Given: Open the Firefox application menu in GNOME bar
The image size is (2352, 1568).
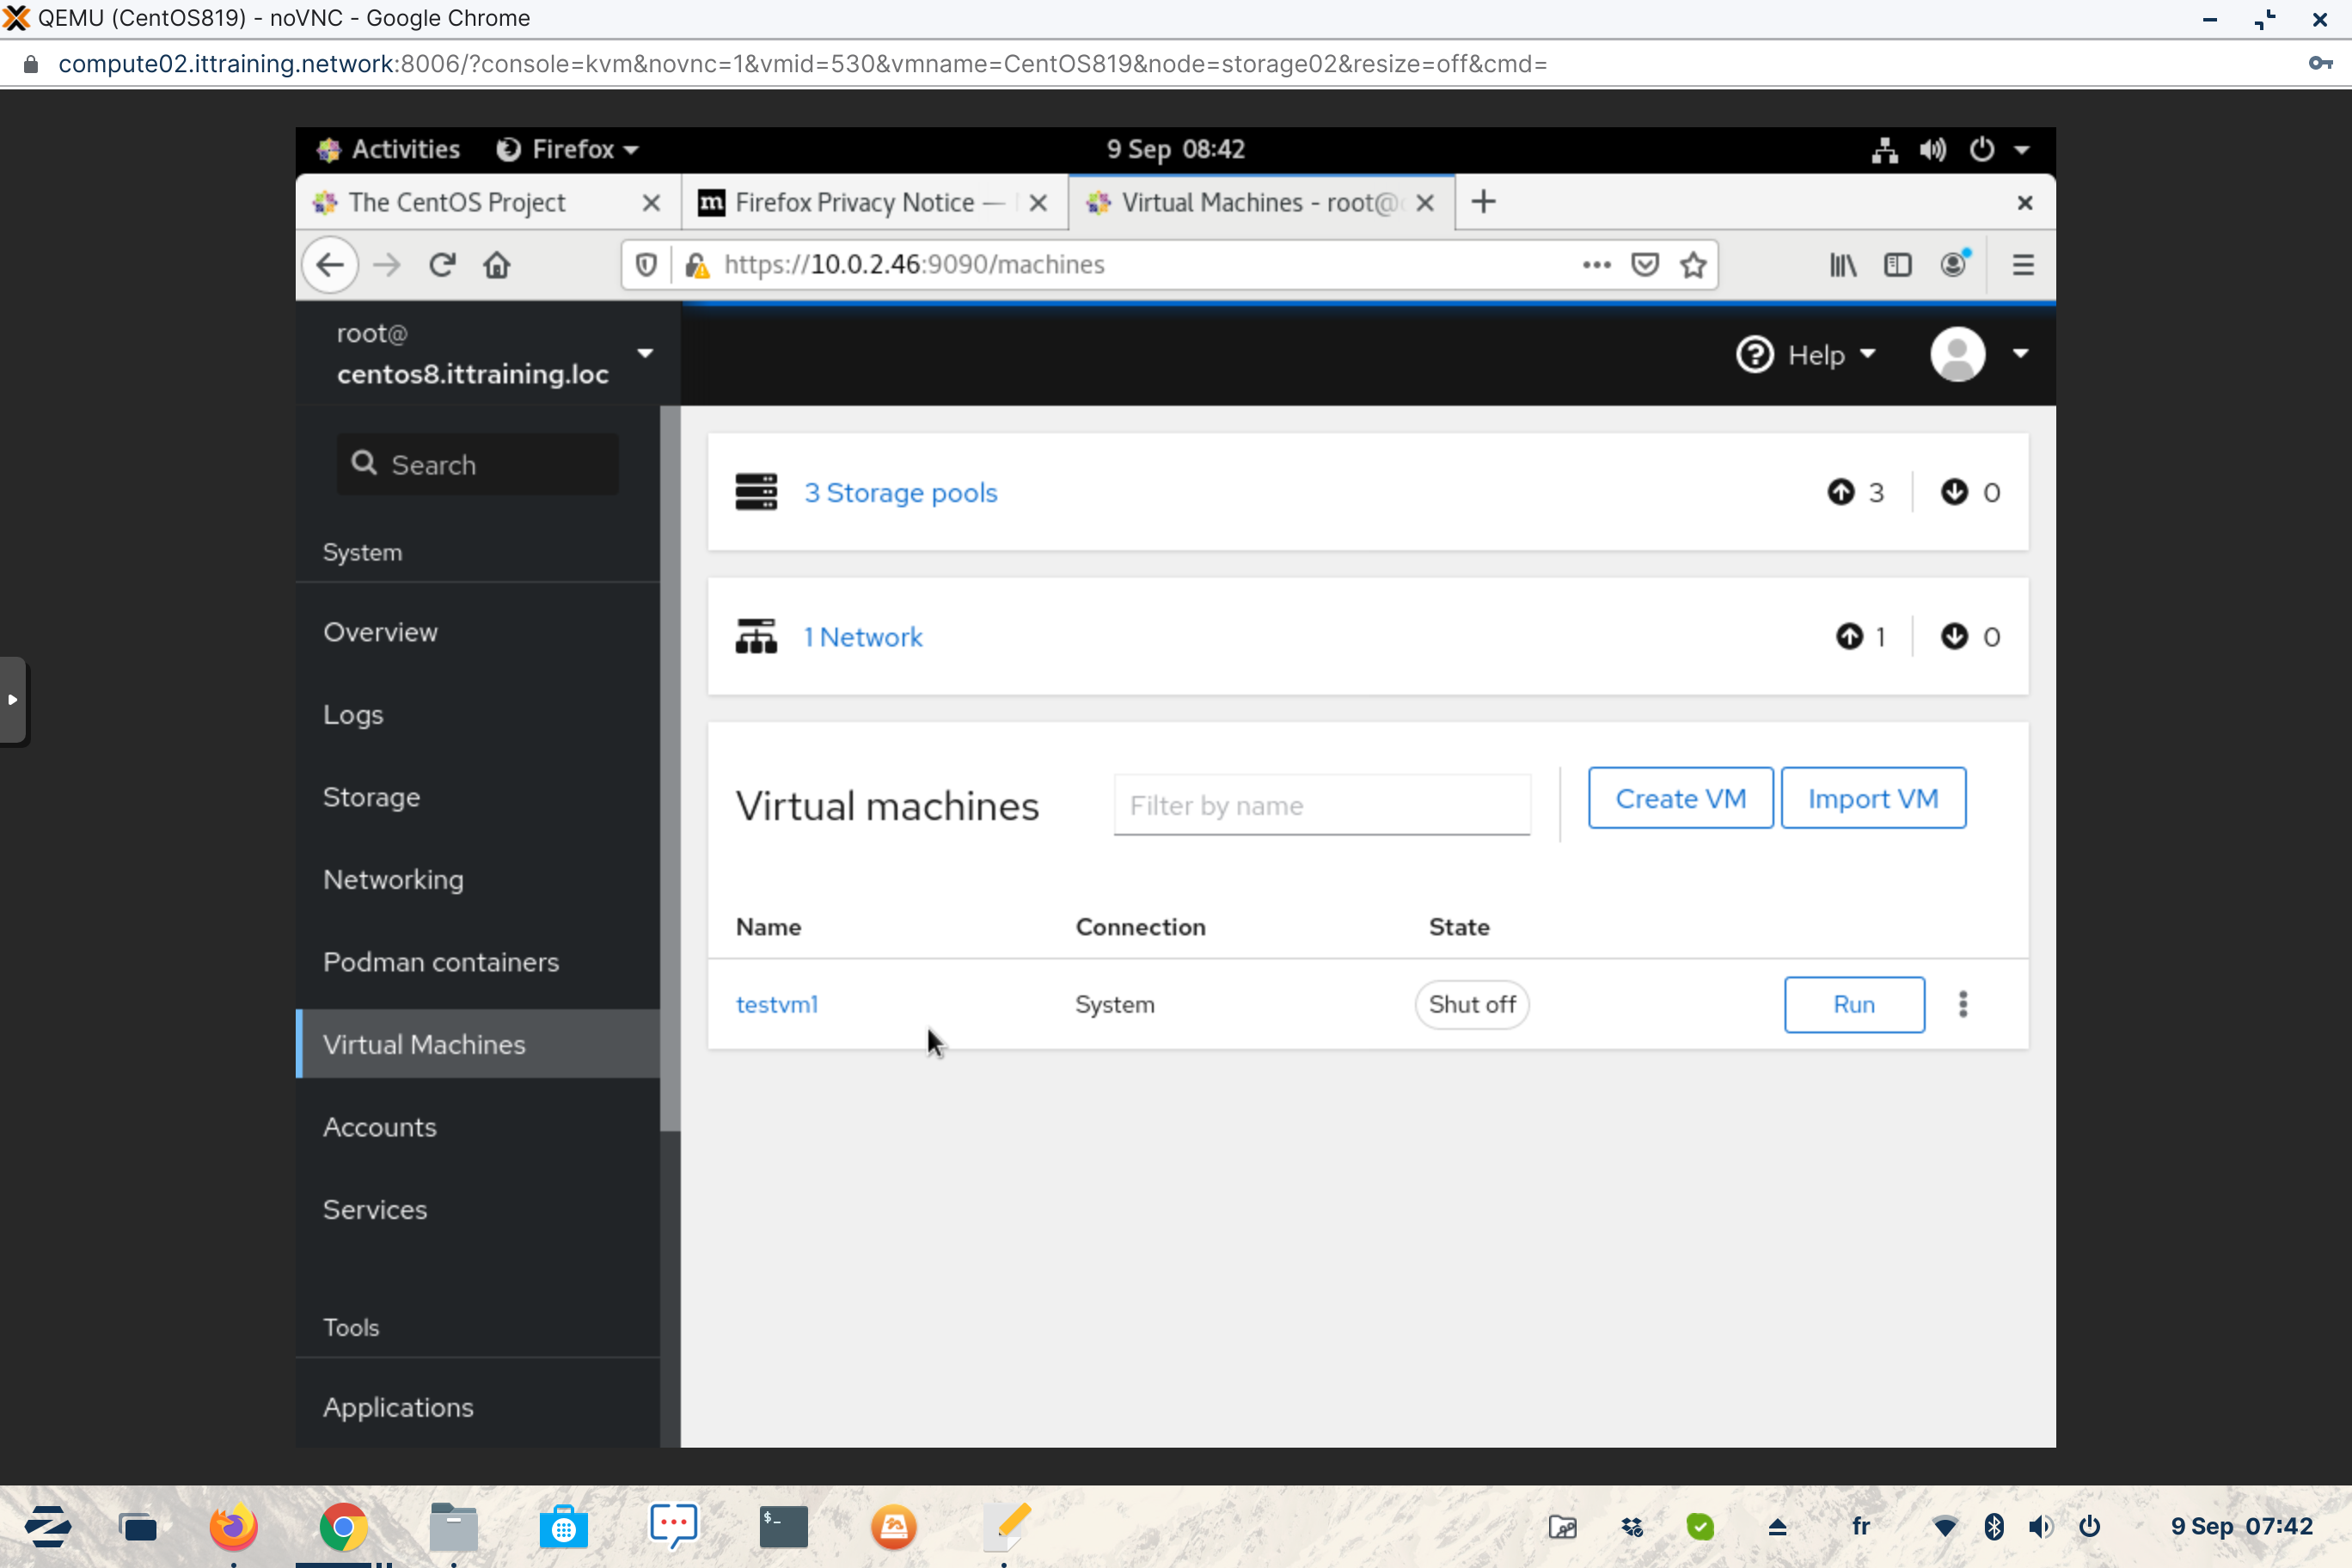Looking at the screenshot, I should pyautogui.click(x=567, y=149).
